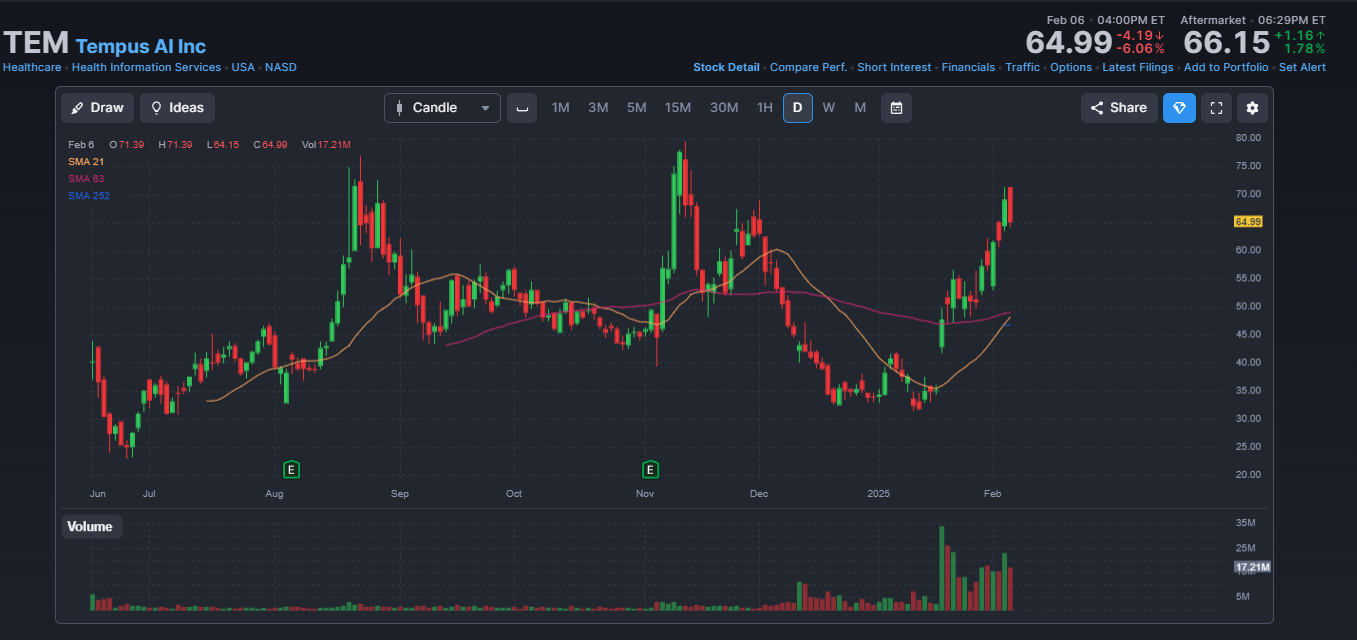Click the scale bracket icon button

(522, 108)
